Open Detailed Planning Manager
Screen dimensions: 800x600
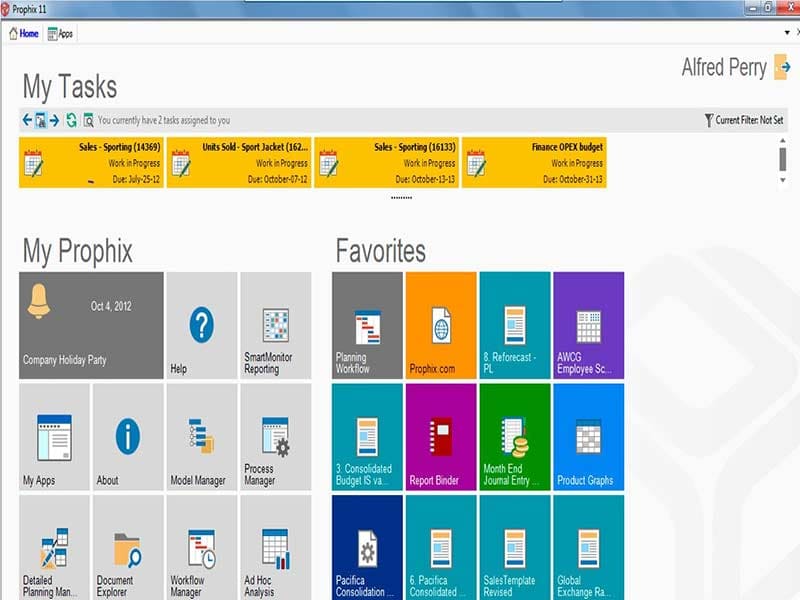[x=52, y=552]
